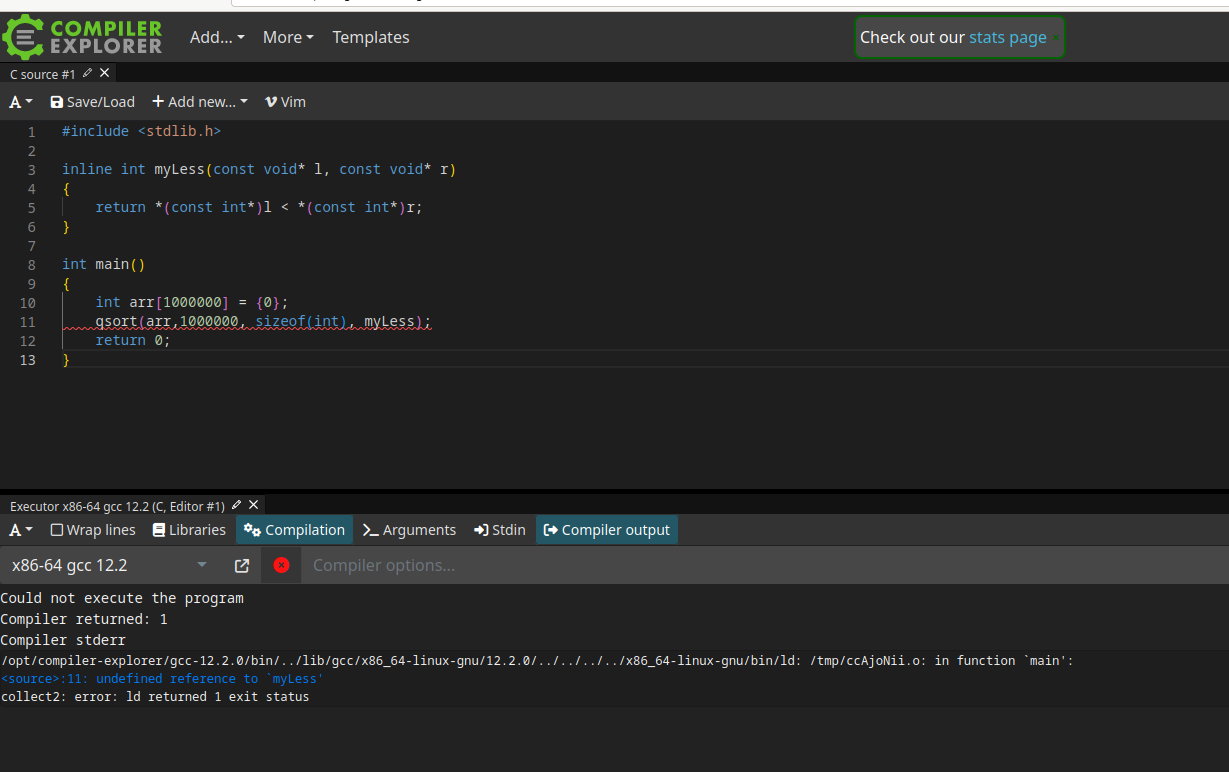Expand the More menu
Screen dimensions: 1229x772
point(288,37)
